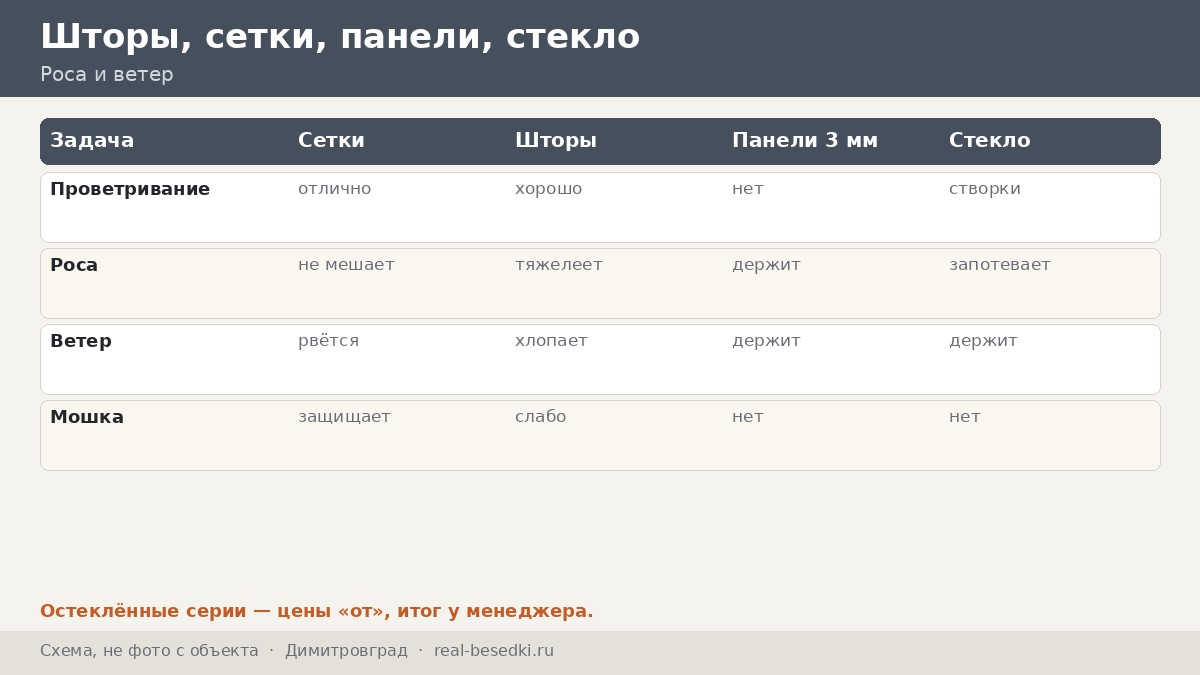Click the footer city 'Димитровград'
Viewport: 1200px width, 675px height.
[346, 651]
